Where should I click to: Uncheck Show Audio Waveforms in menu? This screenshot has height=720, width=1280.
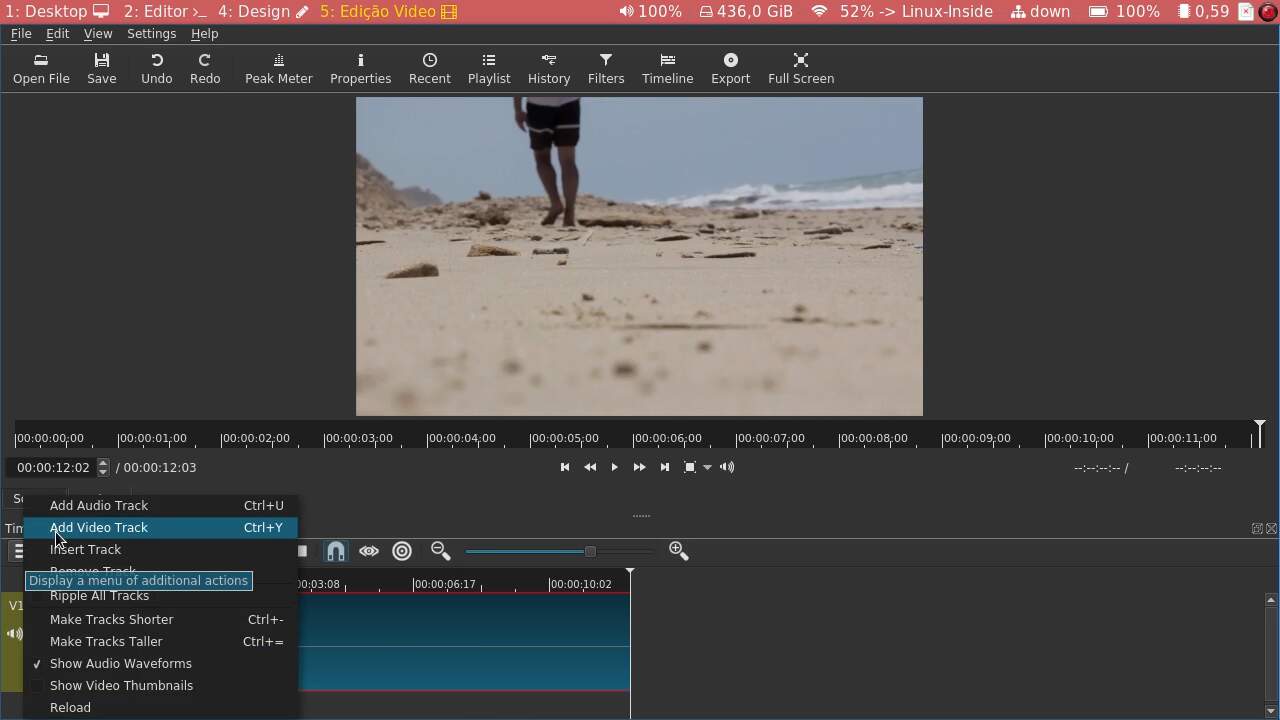point(120,663)
